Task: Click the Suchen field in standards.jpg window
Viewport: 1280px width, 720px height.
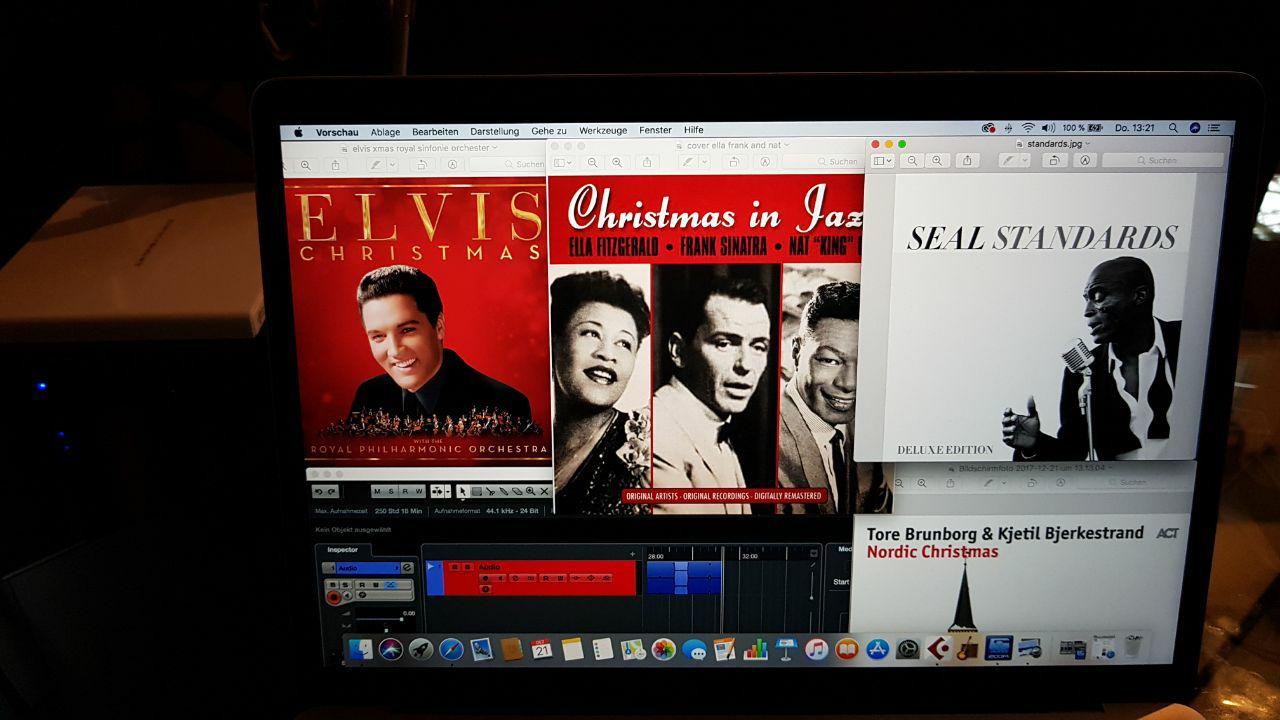Action: pos(1163,160)
